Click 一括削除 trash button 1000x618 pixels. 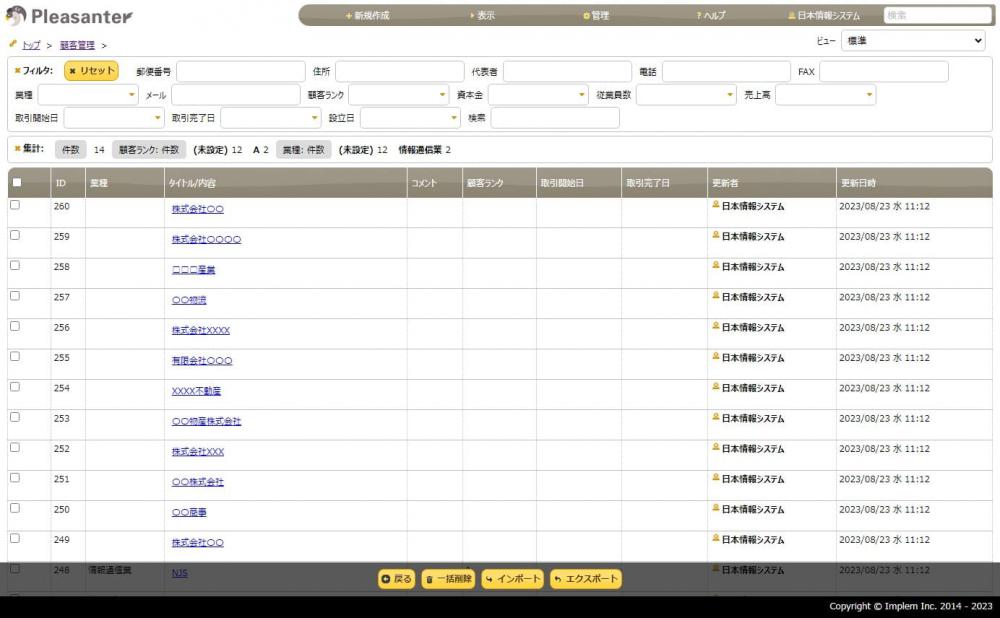click(448, 579)
